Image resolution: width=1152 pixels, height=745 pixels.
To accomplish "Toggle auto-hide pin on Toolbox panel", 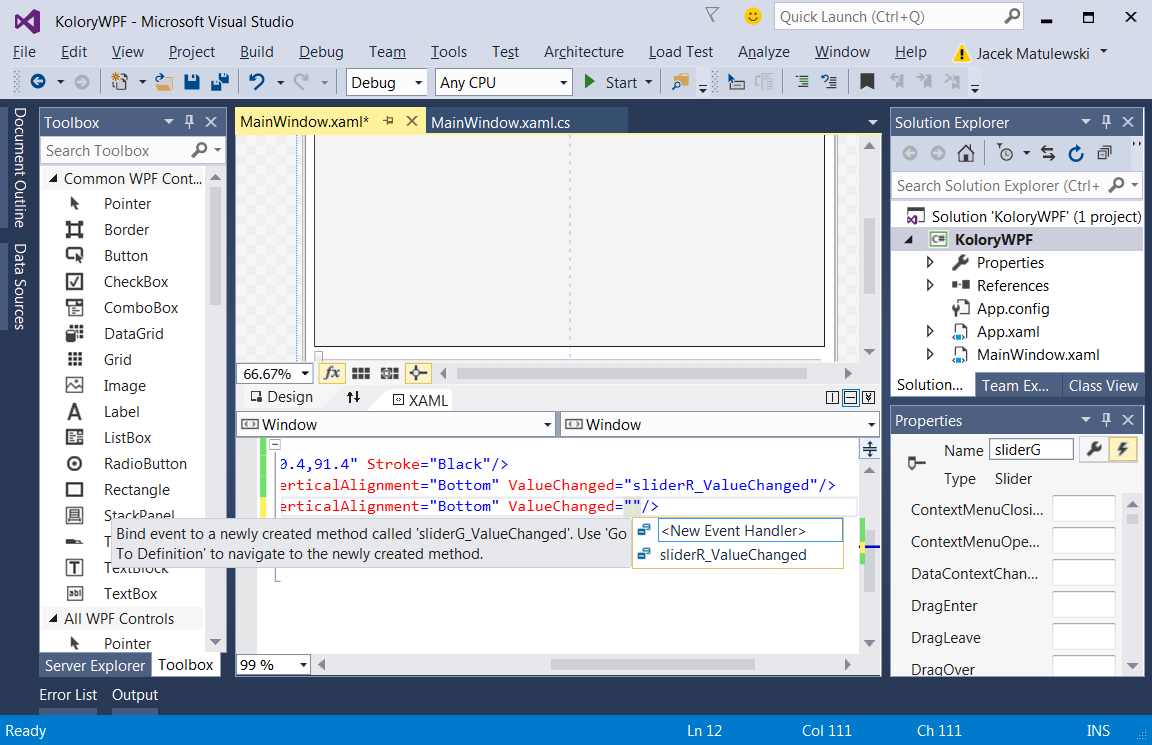I will click(x=190, y=122).
